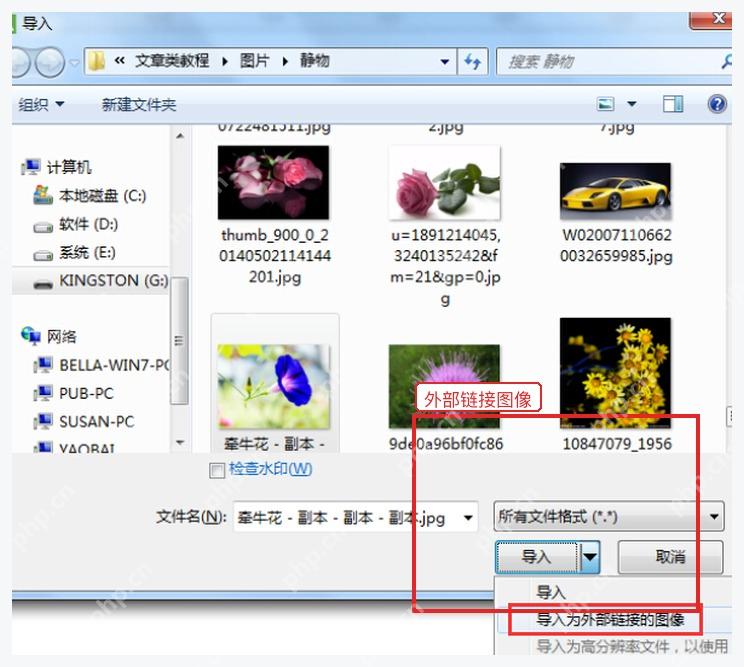The width and height of the screenshot is (744, 667).
Task: Click breadcrumb arrow after 文章类教程
Action: (224, 62)
